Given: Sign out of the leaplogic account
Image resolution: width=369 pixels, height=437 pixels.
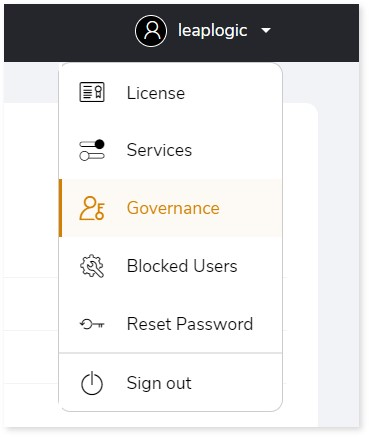Looking at the screenshot, I should tap(171, 383).
